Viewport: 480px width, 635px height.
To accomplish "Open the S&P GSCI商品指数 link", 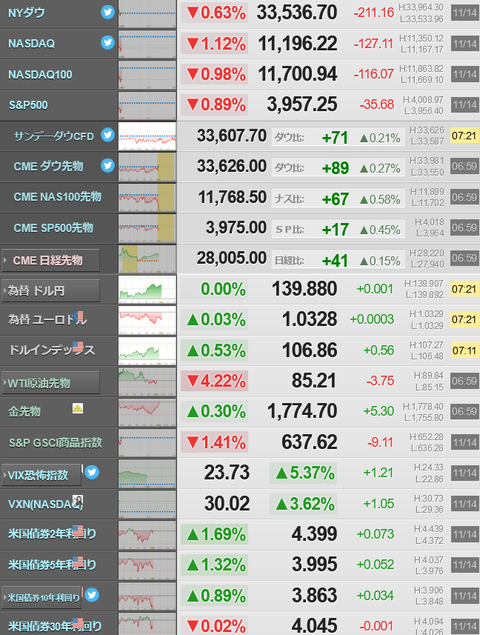I will tap(55, 442).
